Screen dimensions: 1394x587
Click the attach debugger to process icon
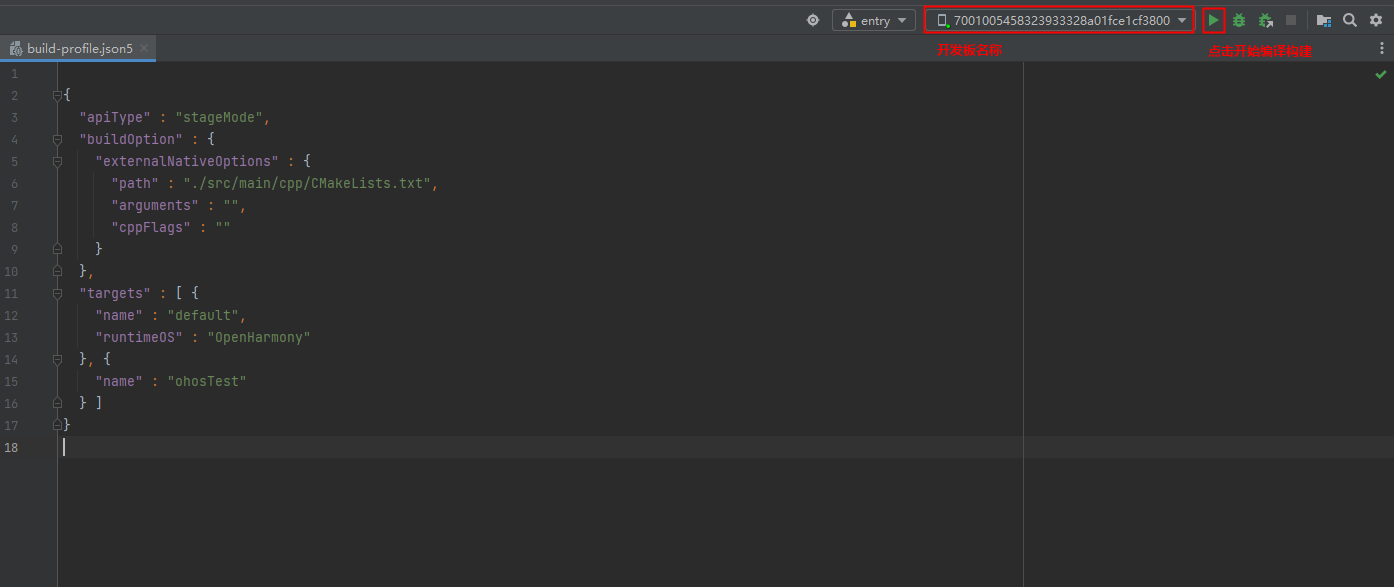click(1265, 20)
